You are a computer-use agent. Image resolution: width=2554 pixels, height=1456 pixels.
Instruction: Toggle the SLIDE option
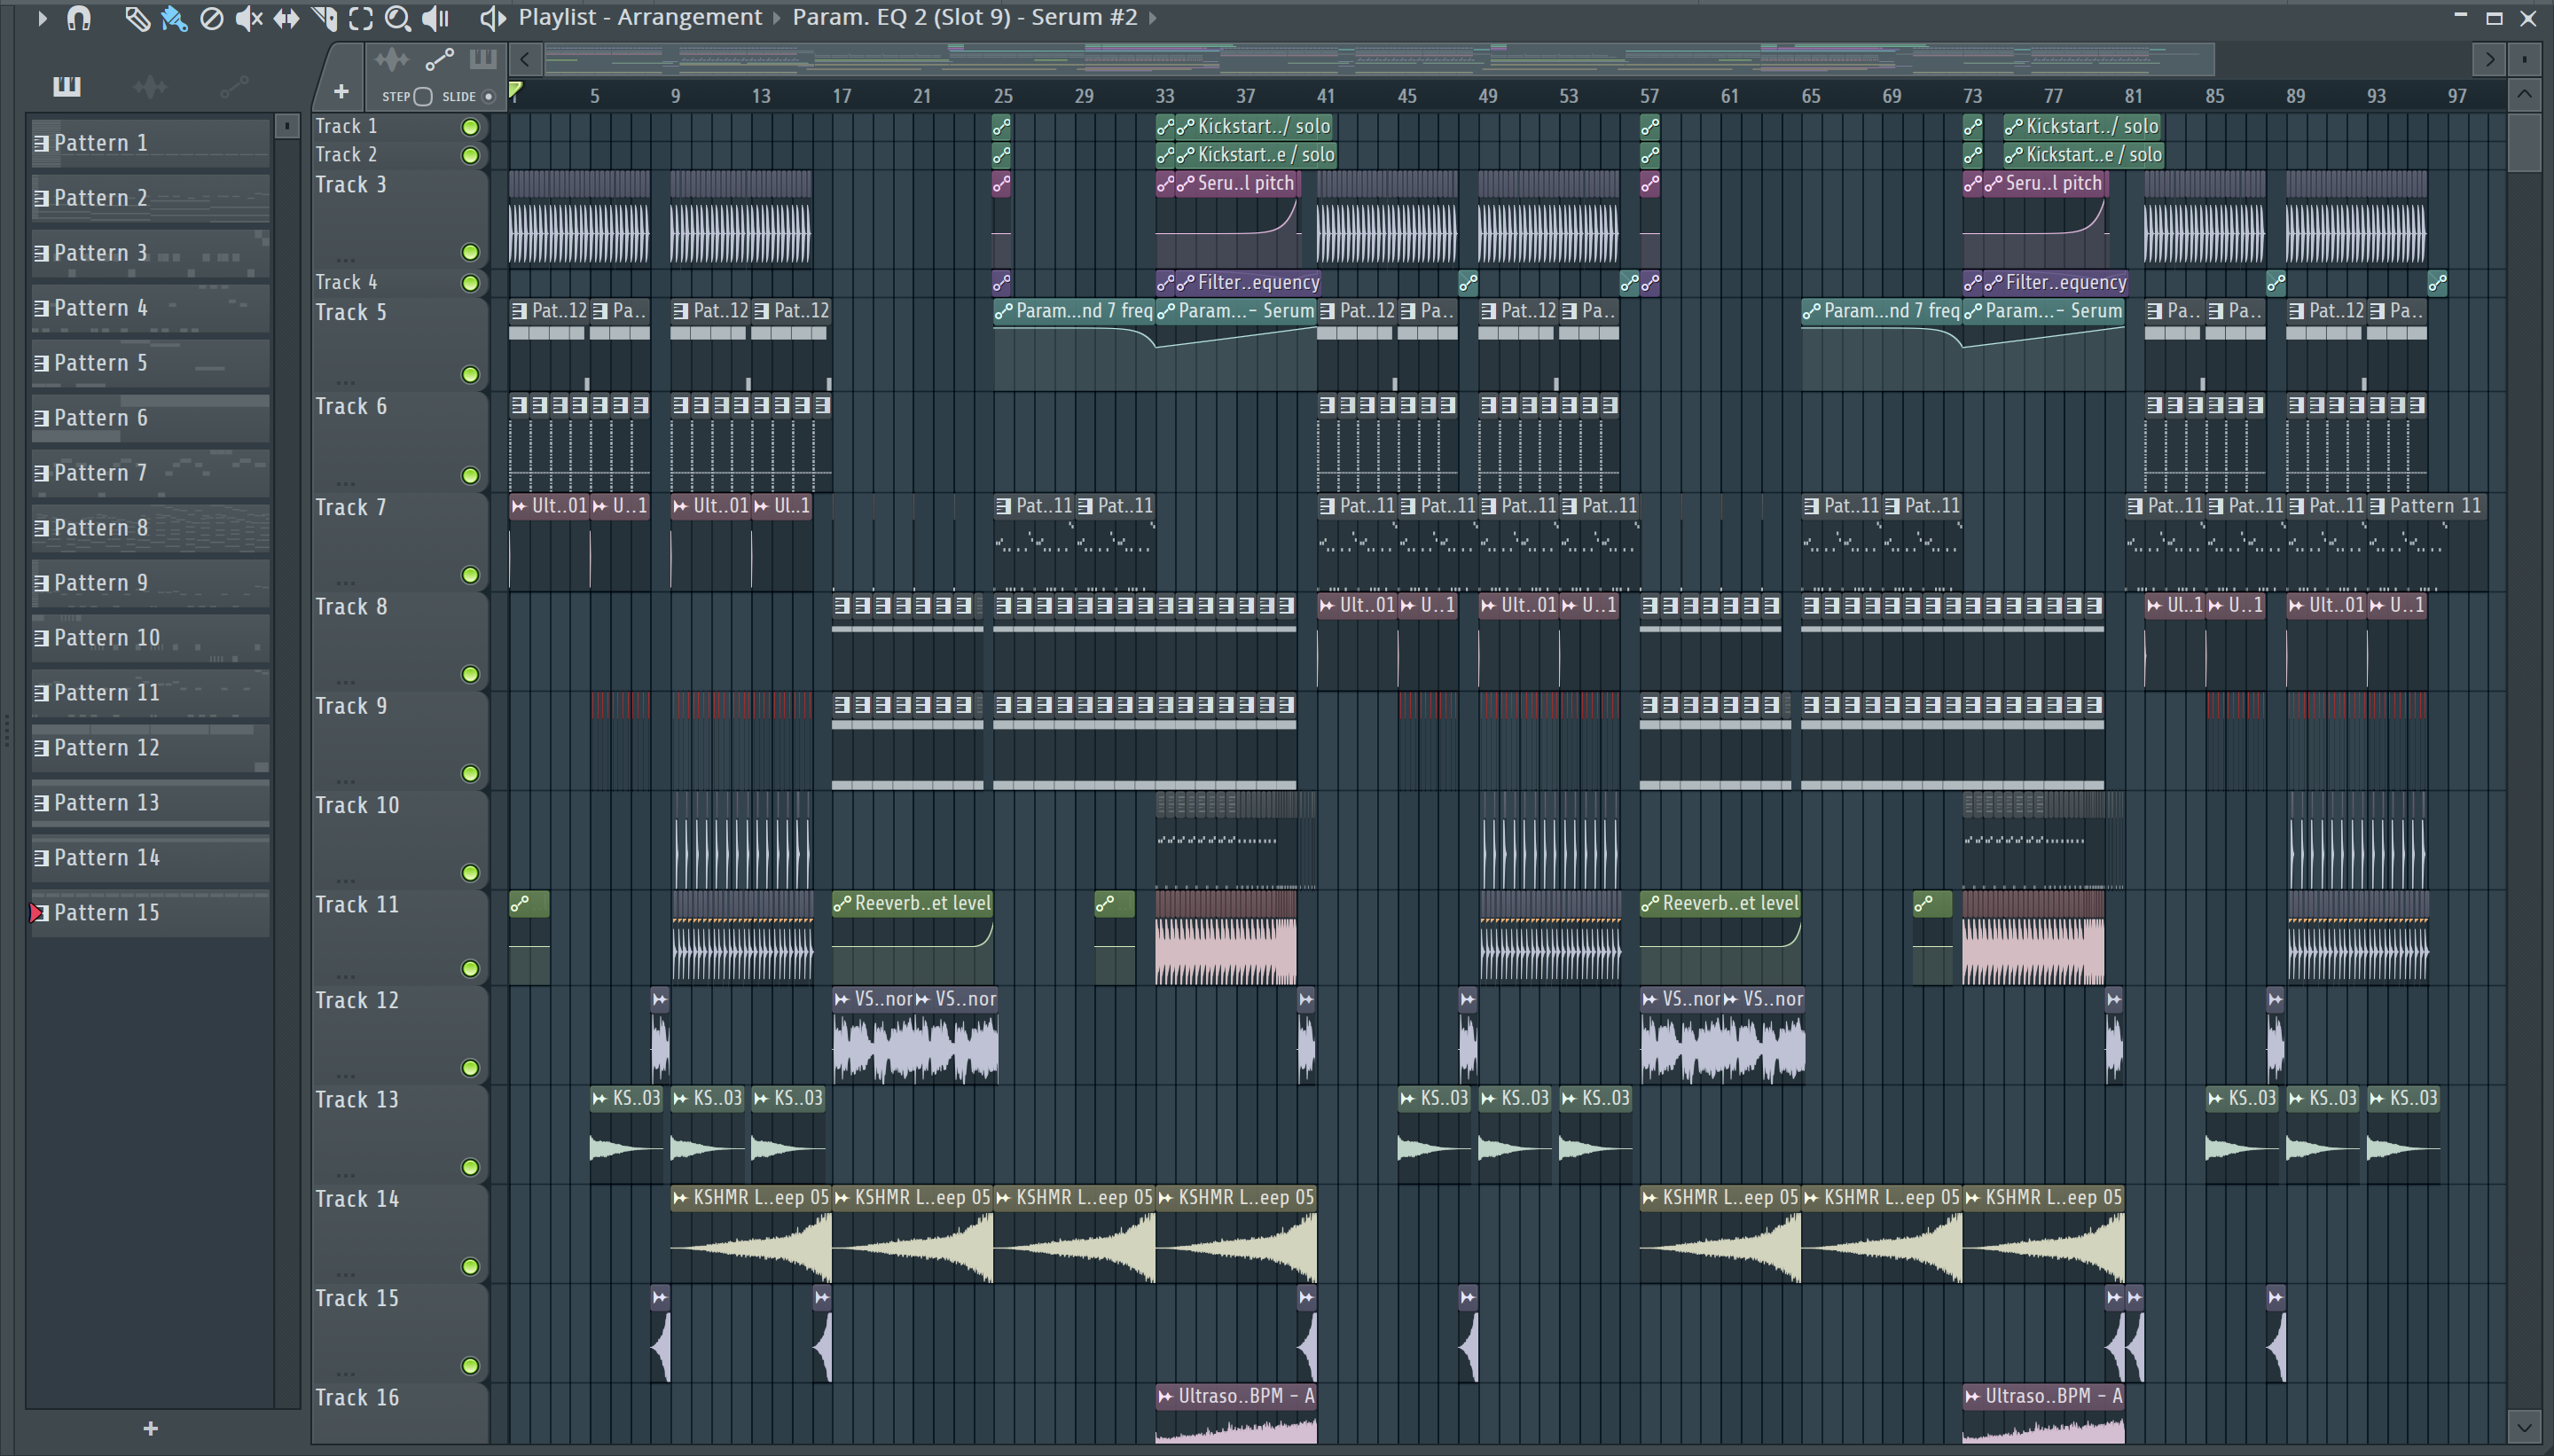489,96
